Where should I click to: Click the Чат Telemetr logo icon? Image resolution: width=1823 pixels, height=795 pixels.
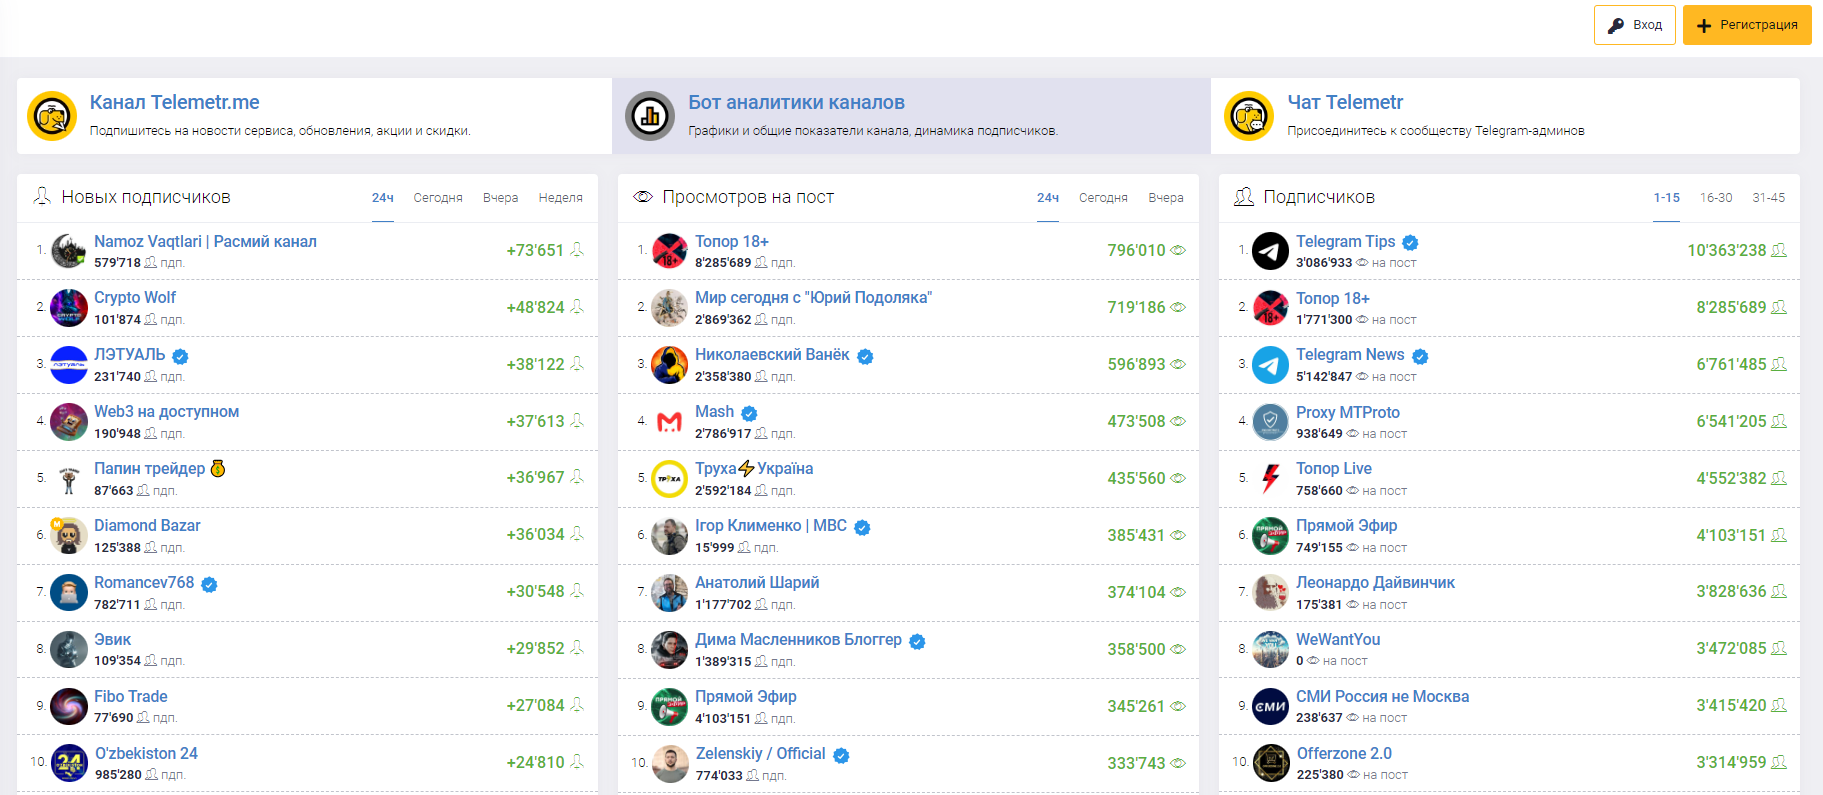[1249, 116]
